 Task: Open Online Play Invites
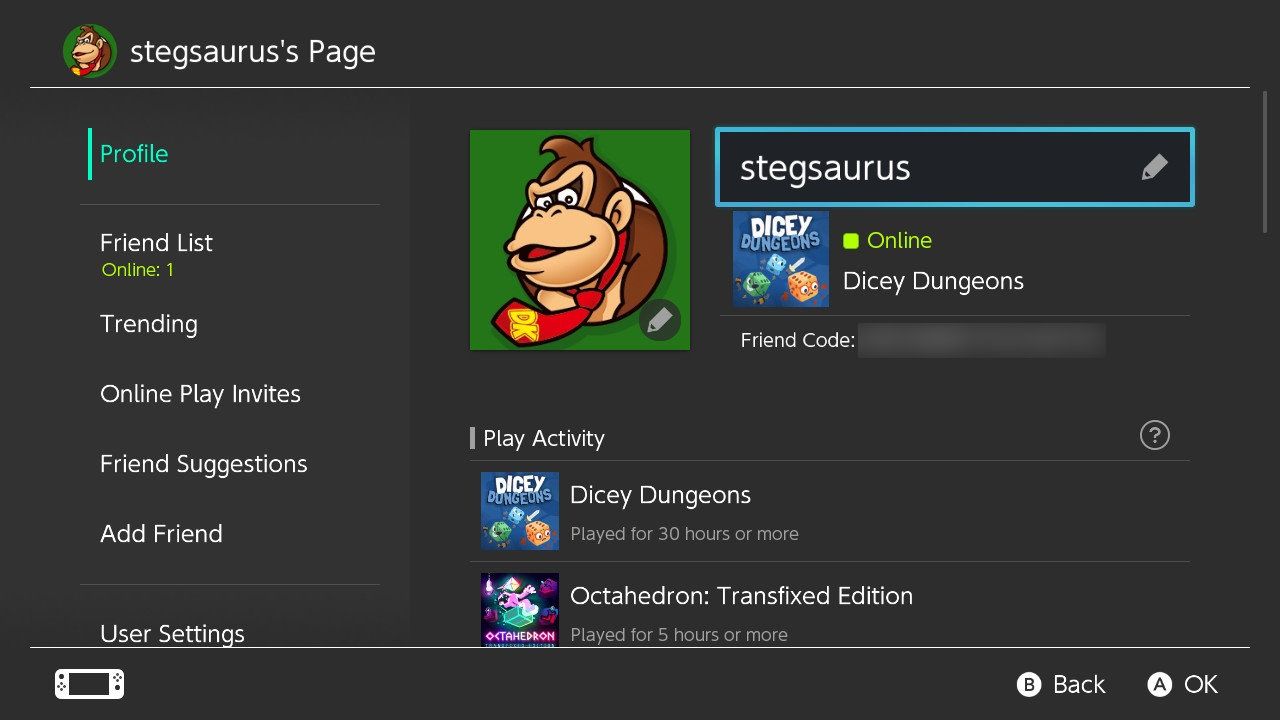click(200, 394)
